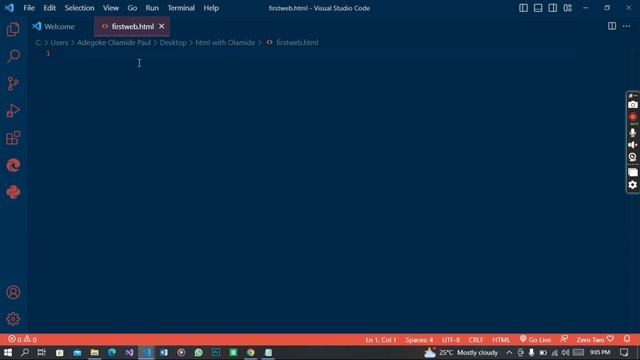Open the Accounts menu icon

click(x=13, y=292)
